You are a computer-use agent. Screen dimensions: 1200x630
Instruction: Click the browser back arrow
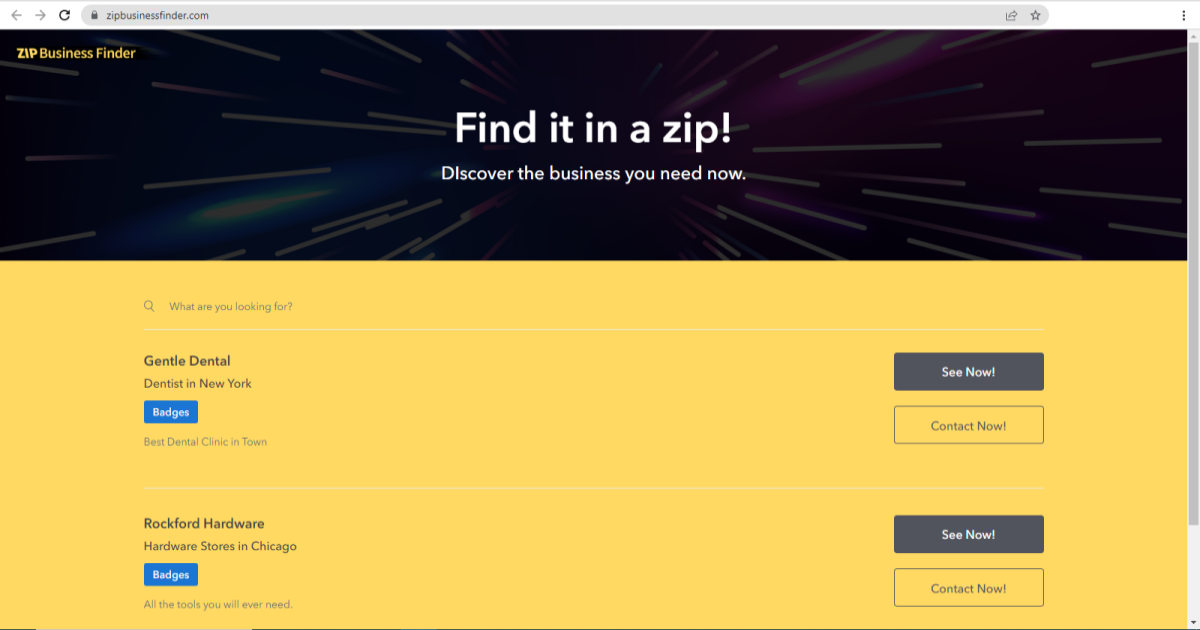tap(16, 15)
